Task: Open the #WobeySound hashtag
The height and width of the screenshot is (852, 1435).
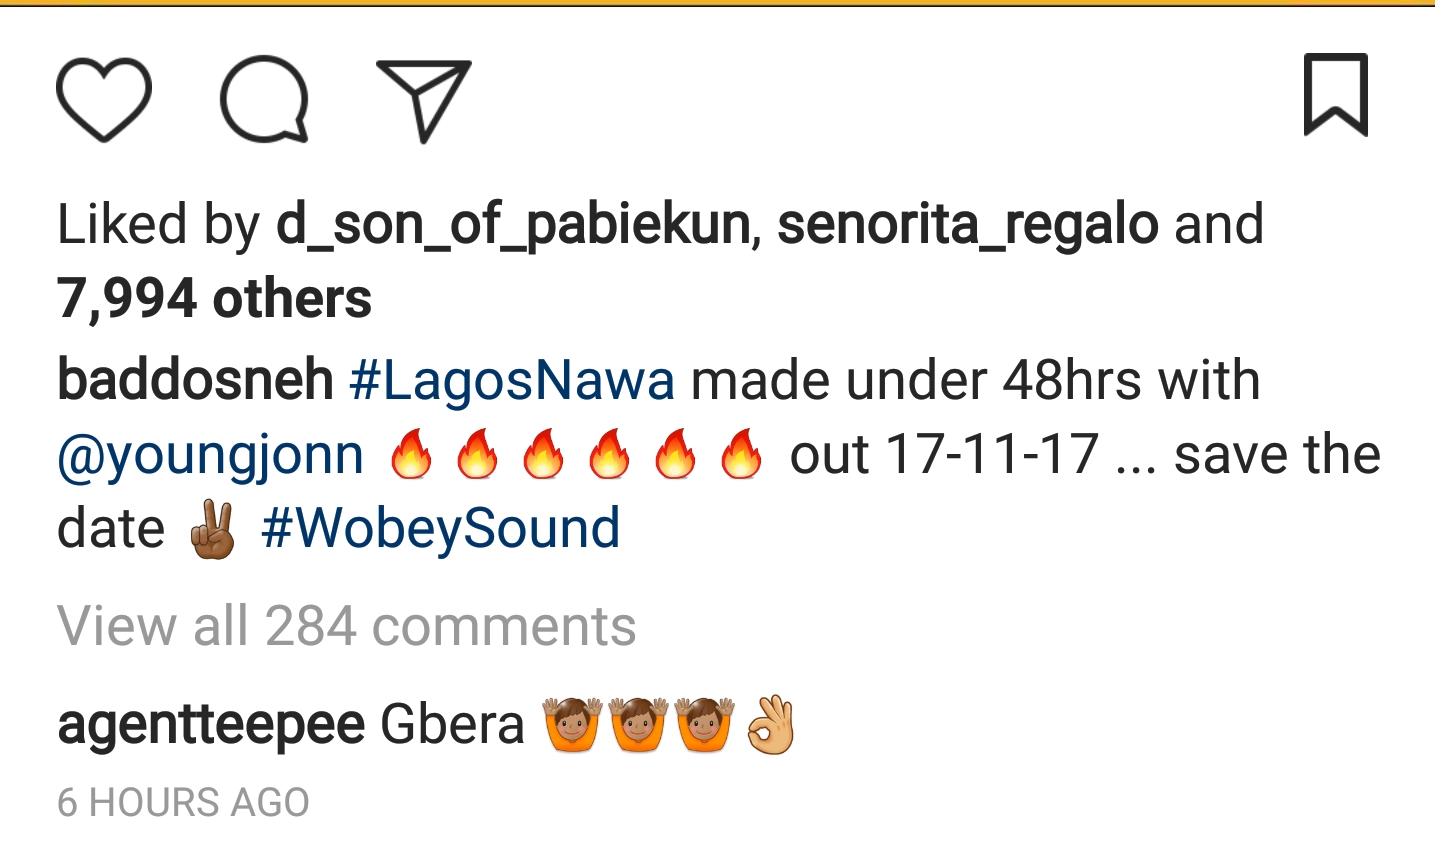Action: [440, 529]
